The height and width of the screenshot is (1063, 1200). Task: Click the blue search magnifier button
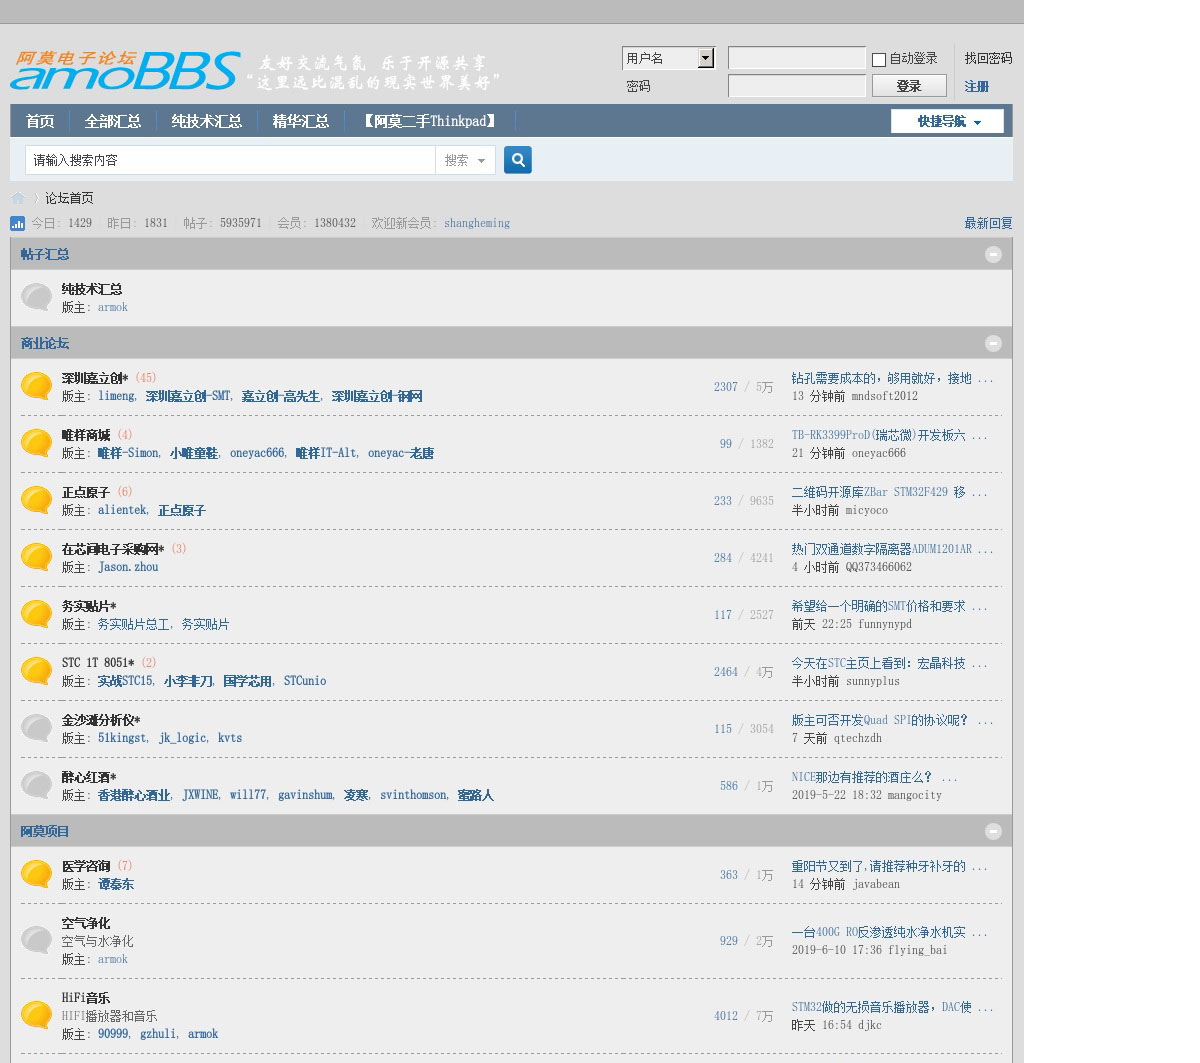coord(517,160)
